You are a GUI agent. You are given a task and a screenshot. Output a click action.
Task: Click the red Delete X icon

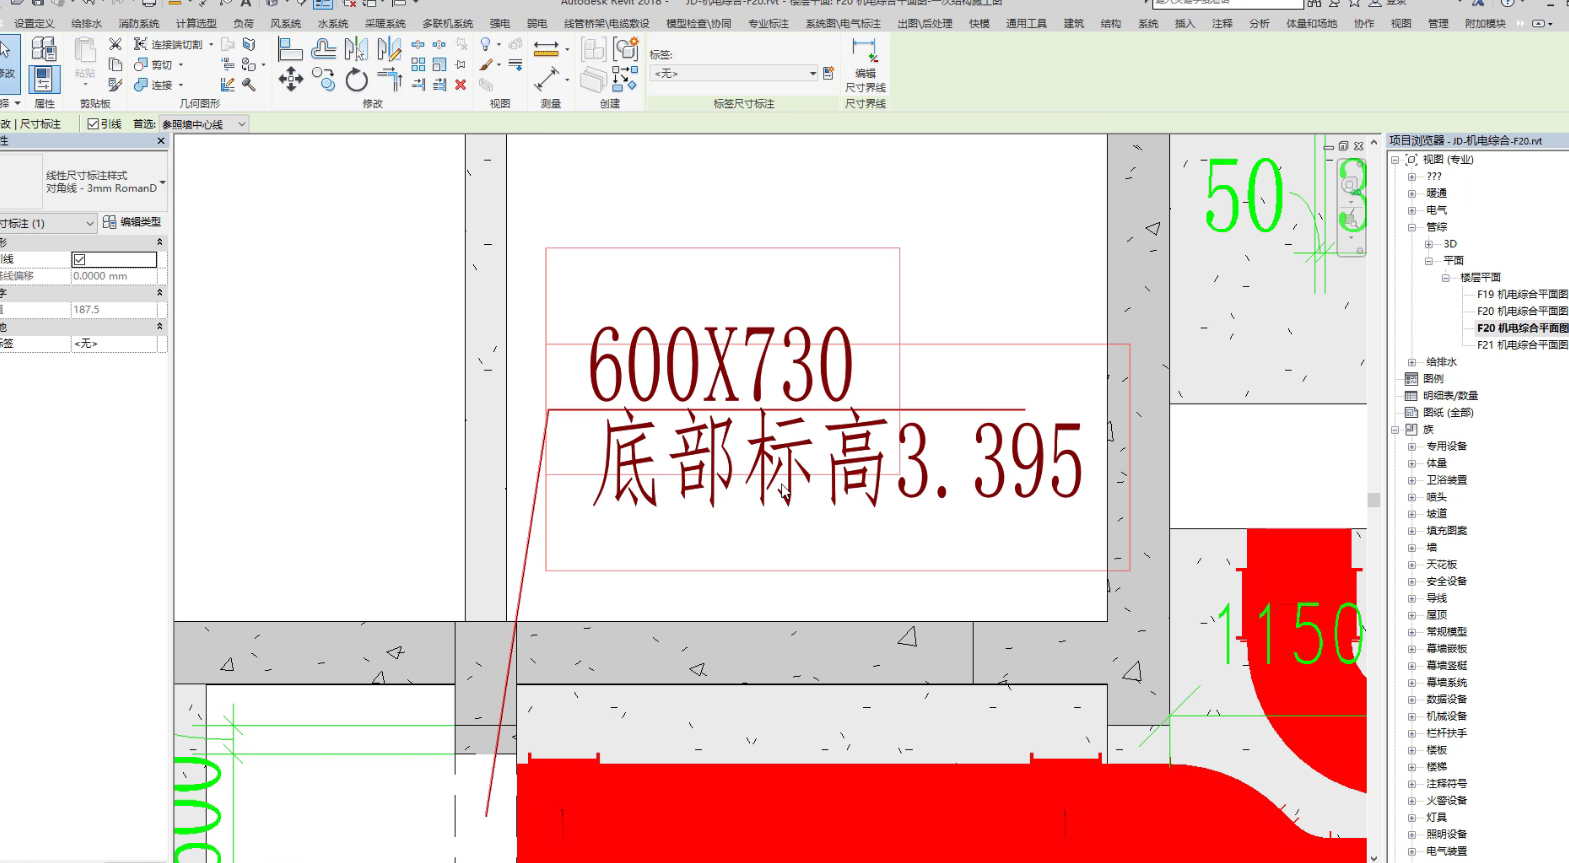(461, 85)
